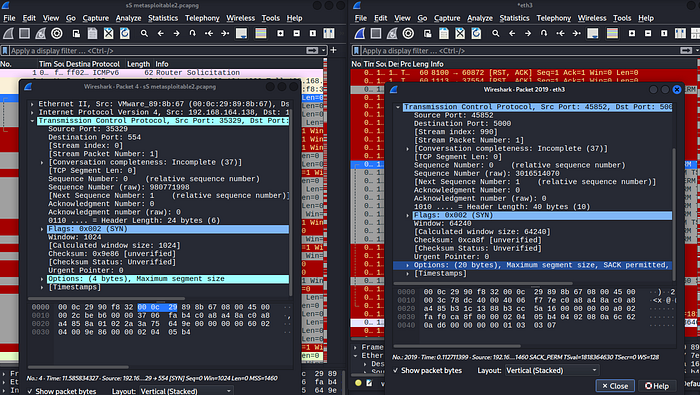Expand Conversation completeness row in Packet 2019 dialog
Screen dimensions: 700x395
click(x=408, y=149)
